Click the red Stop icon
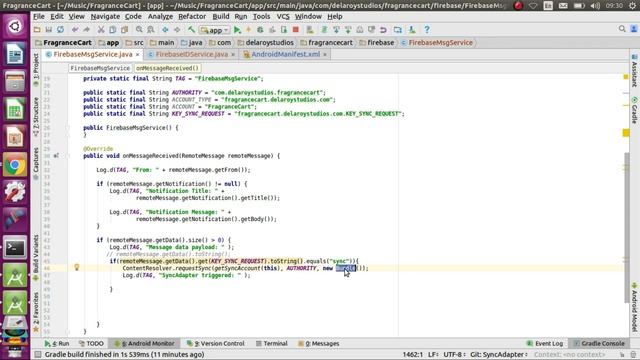Image resolution: width=640 pixels, height=360 pixels. pyautogui.click(x=296, y=30)
